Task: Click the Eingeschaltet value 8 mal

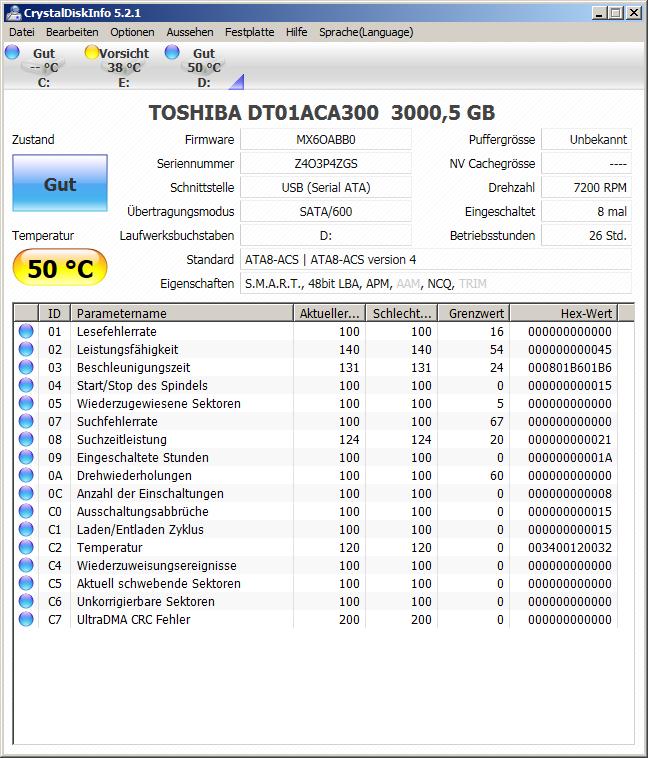Action: pos(586,211)
